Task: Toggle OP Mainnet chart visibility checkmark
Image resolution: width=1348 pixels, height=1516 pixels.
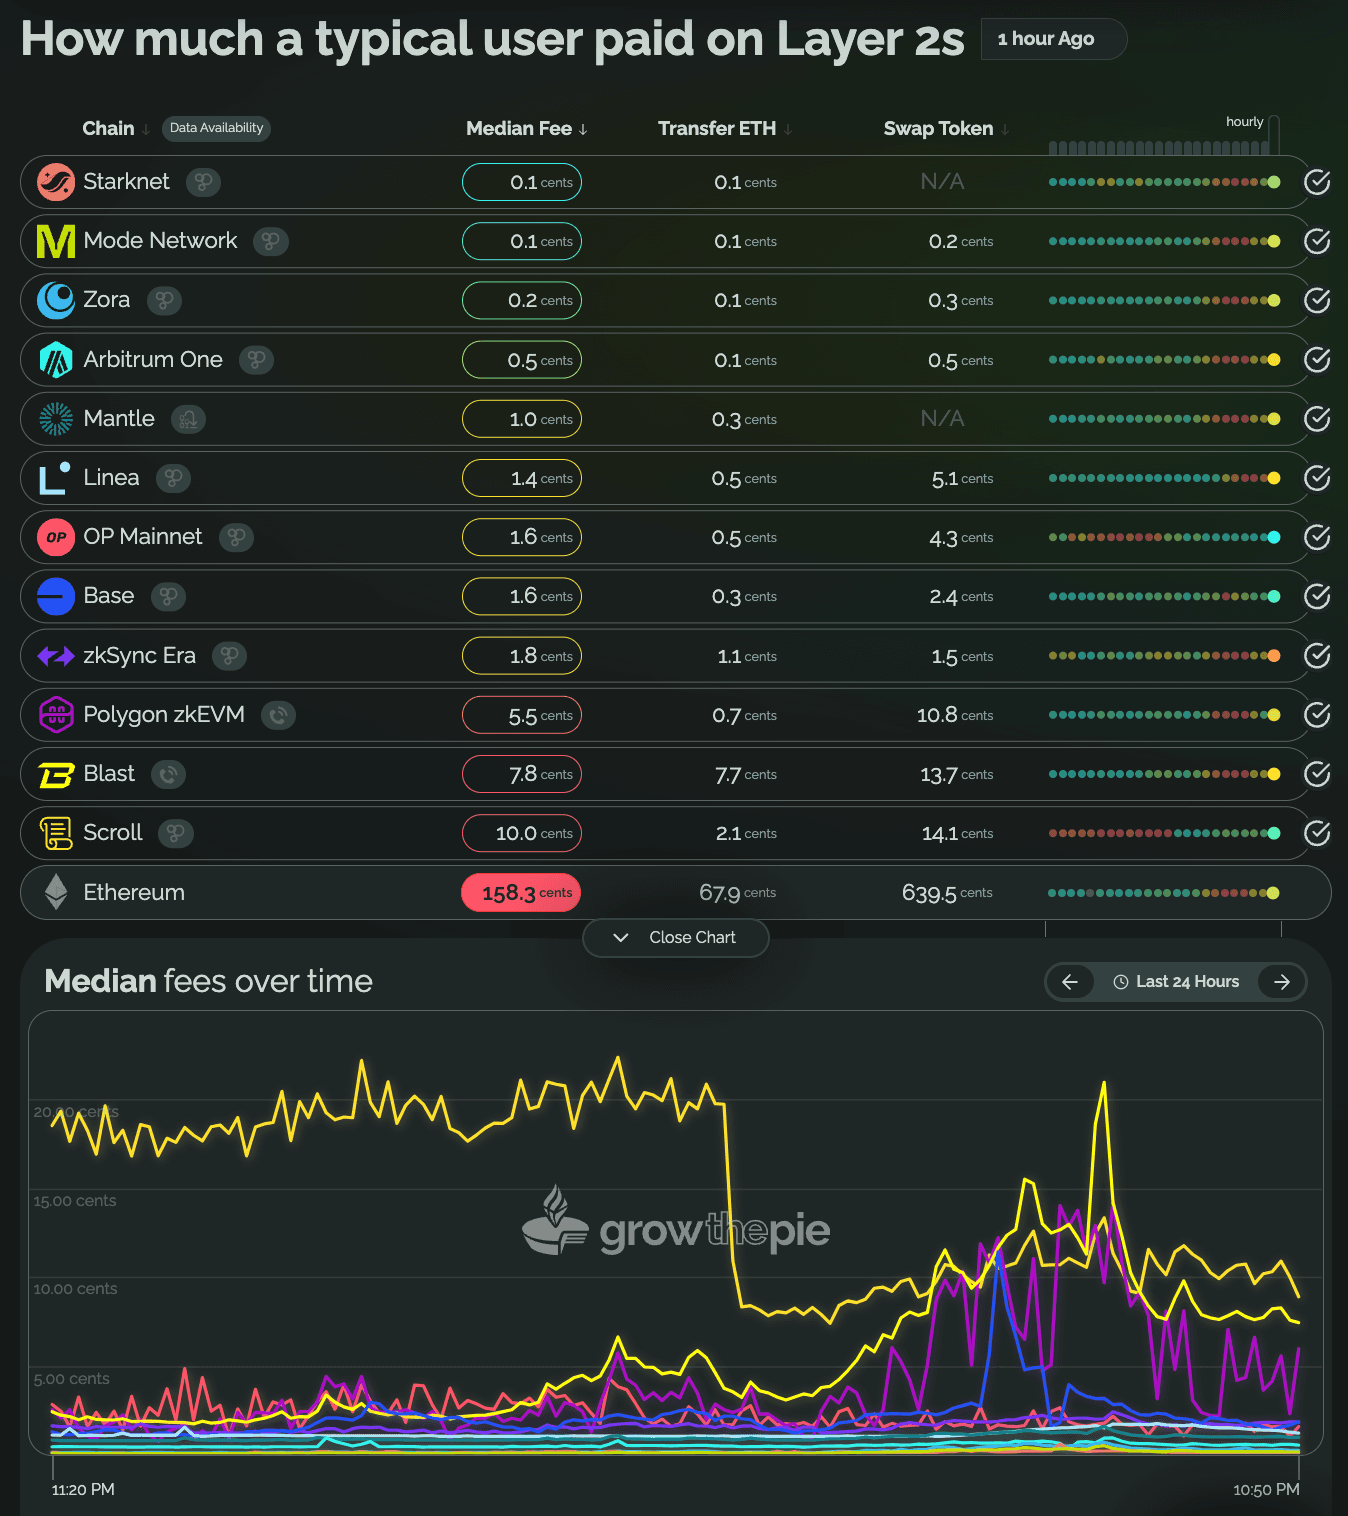Action: pos(1317,537)
